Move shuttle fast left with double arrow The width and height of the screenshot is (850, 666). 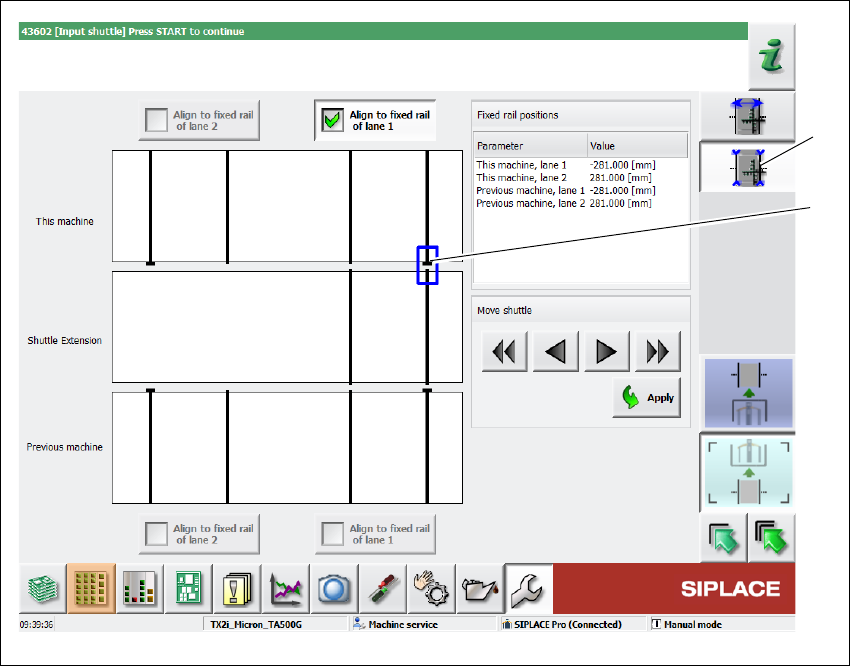pos(504,352)
